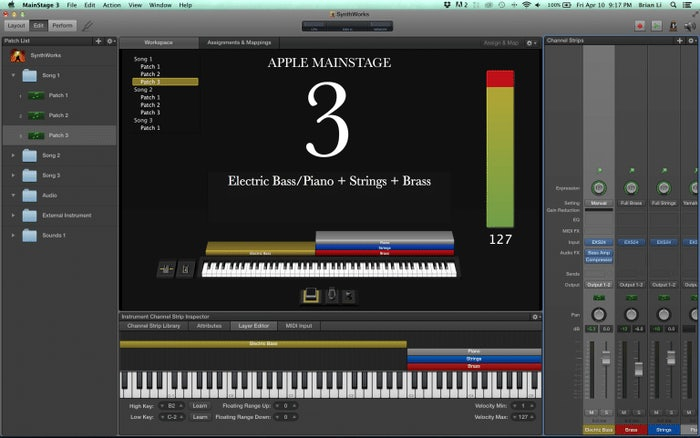This screenshot has width=700, height=438.
Task: Open Patch List gear action menu
Action: click(109, 41)
